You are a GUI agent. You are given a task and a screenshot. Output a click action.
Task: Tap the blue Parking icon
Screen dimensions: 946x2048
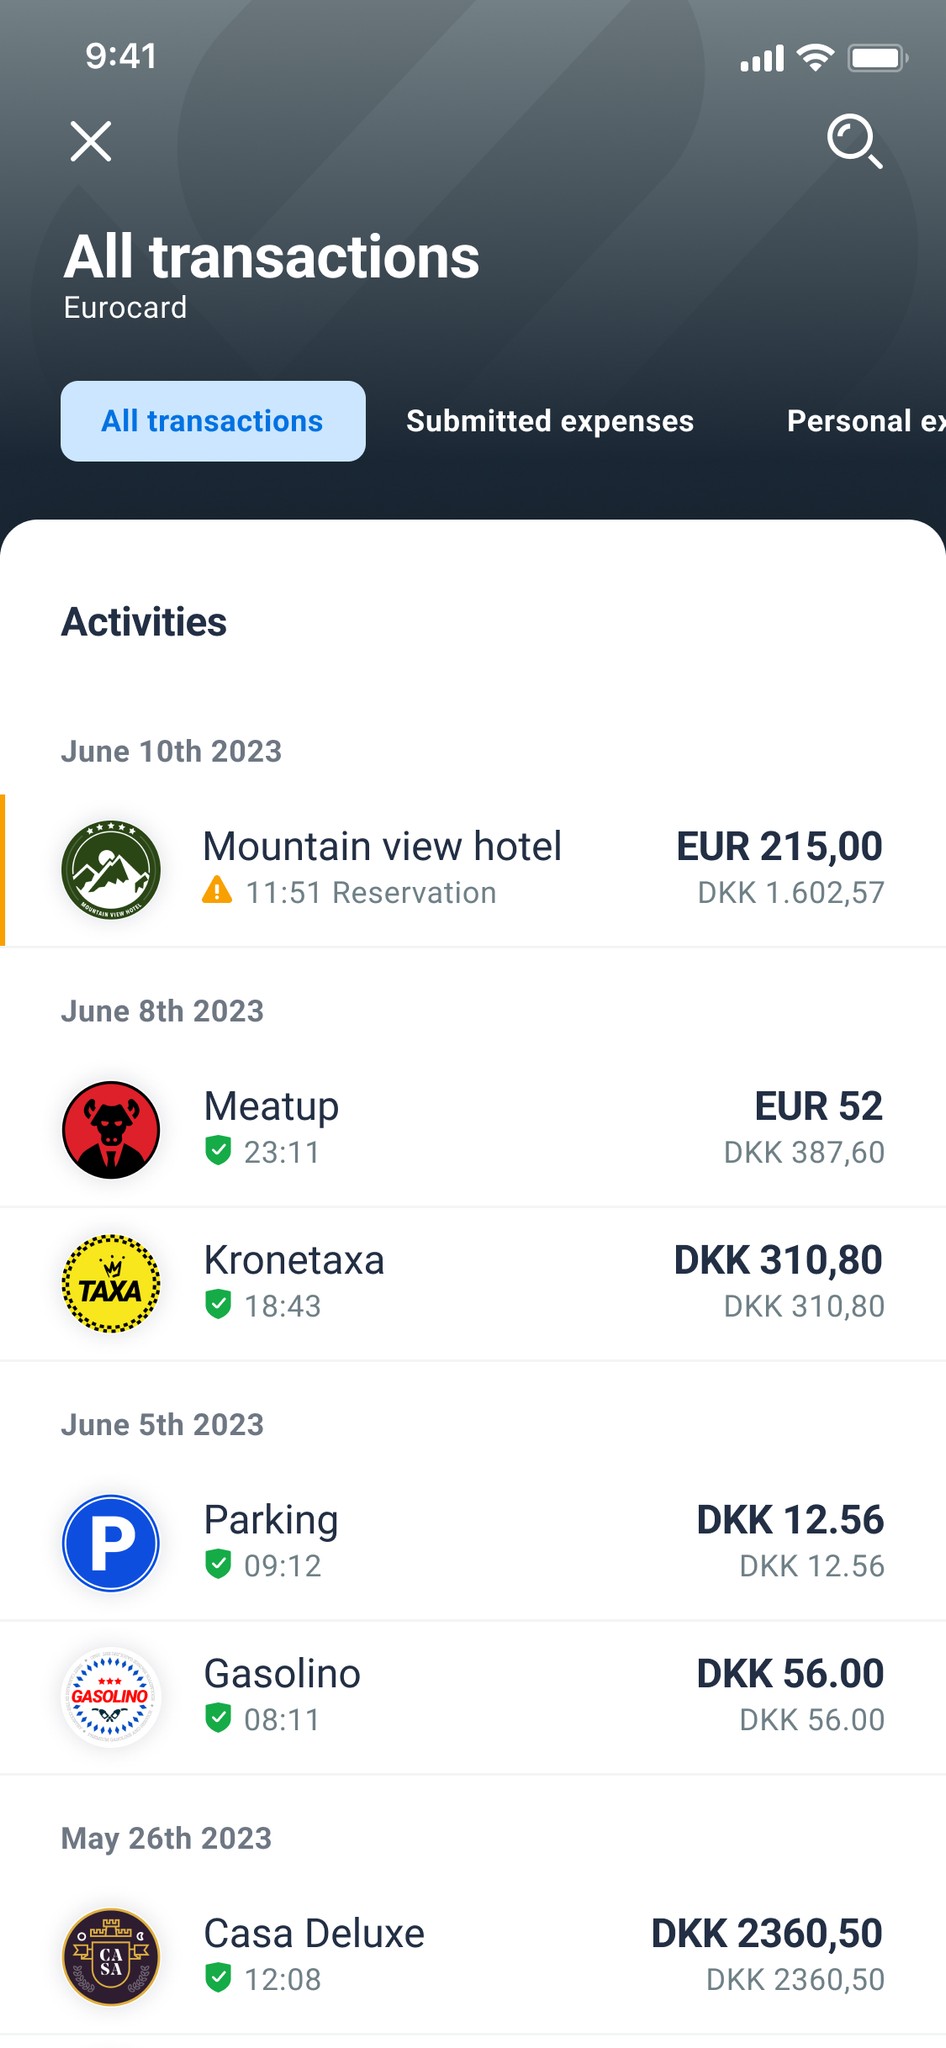tap(111, 1543)
